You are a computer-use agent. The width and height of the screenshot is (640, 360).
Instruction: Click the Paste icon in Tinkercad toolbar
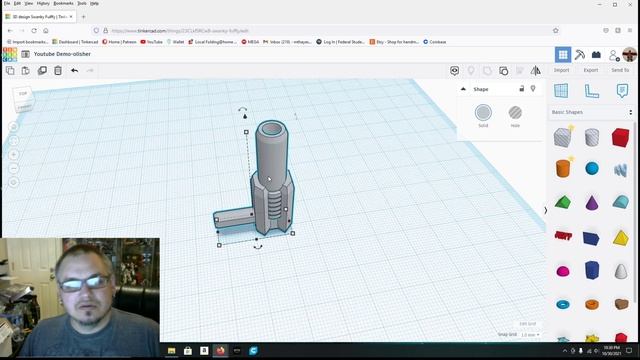point(25,71)
